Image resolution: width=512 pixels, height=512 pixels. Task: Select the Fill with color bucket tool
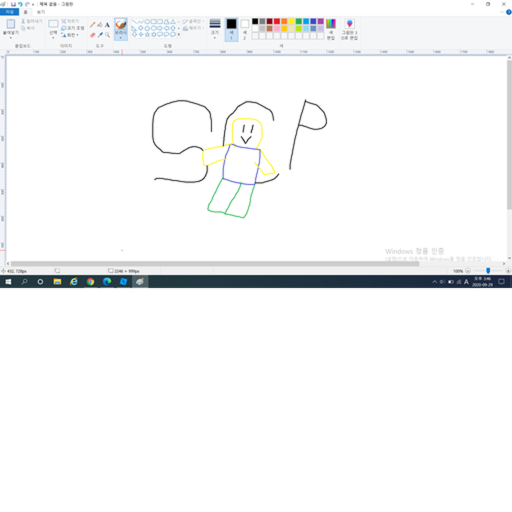(x=100, y=25)
